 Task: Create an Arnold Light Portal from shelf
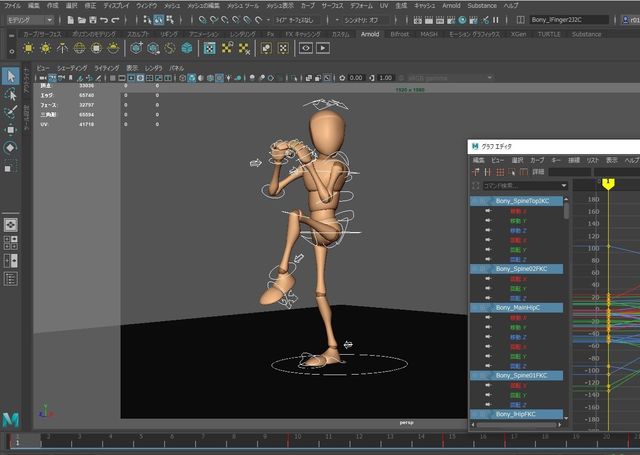click(x=96, y=48)
